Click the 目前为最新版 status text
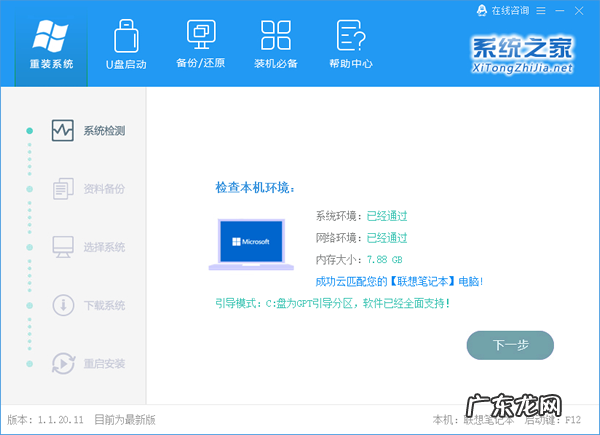Screen dimensions: 600x435 [x=125, y=420]
